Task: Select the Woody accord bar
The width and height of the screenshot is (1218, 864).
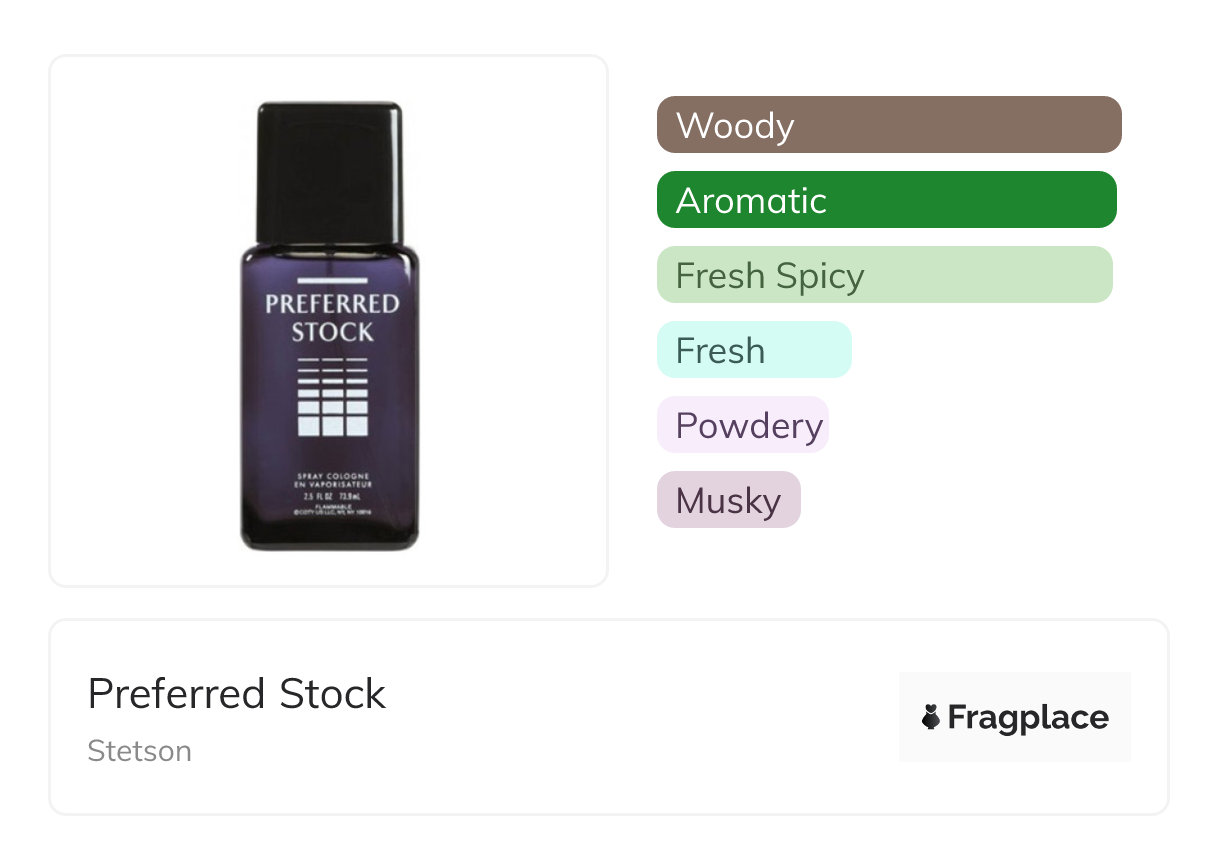Action: pos(888,125)
